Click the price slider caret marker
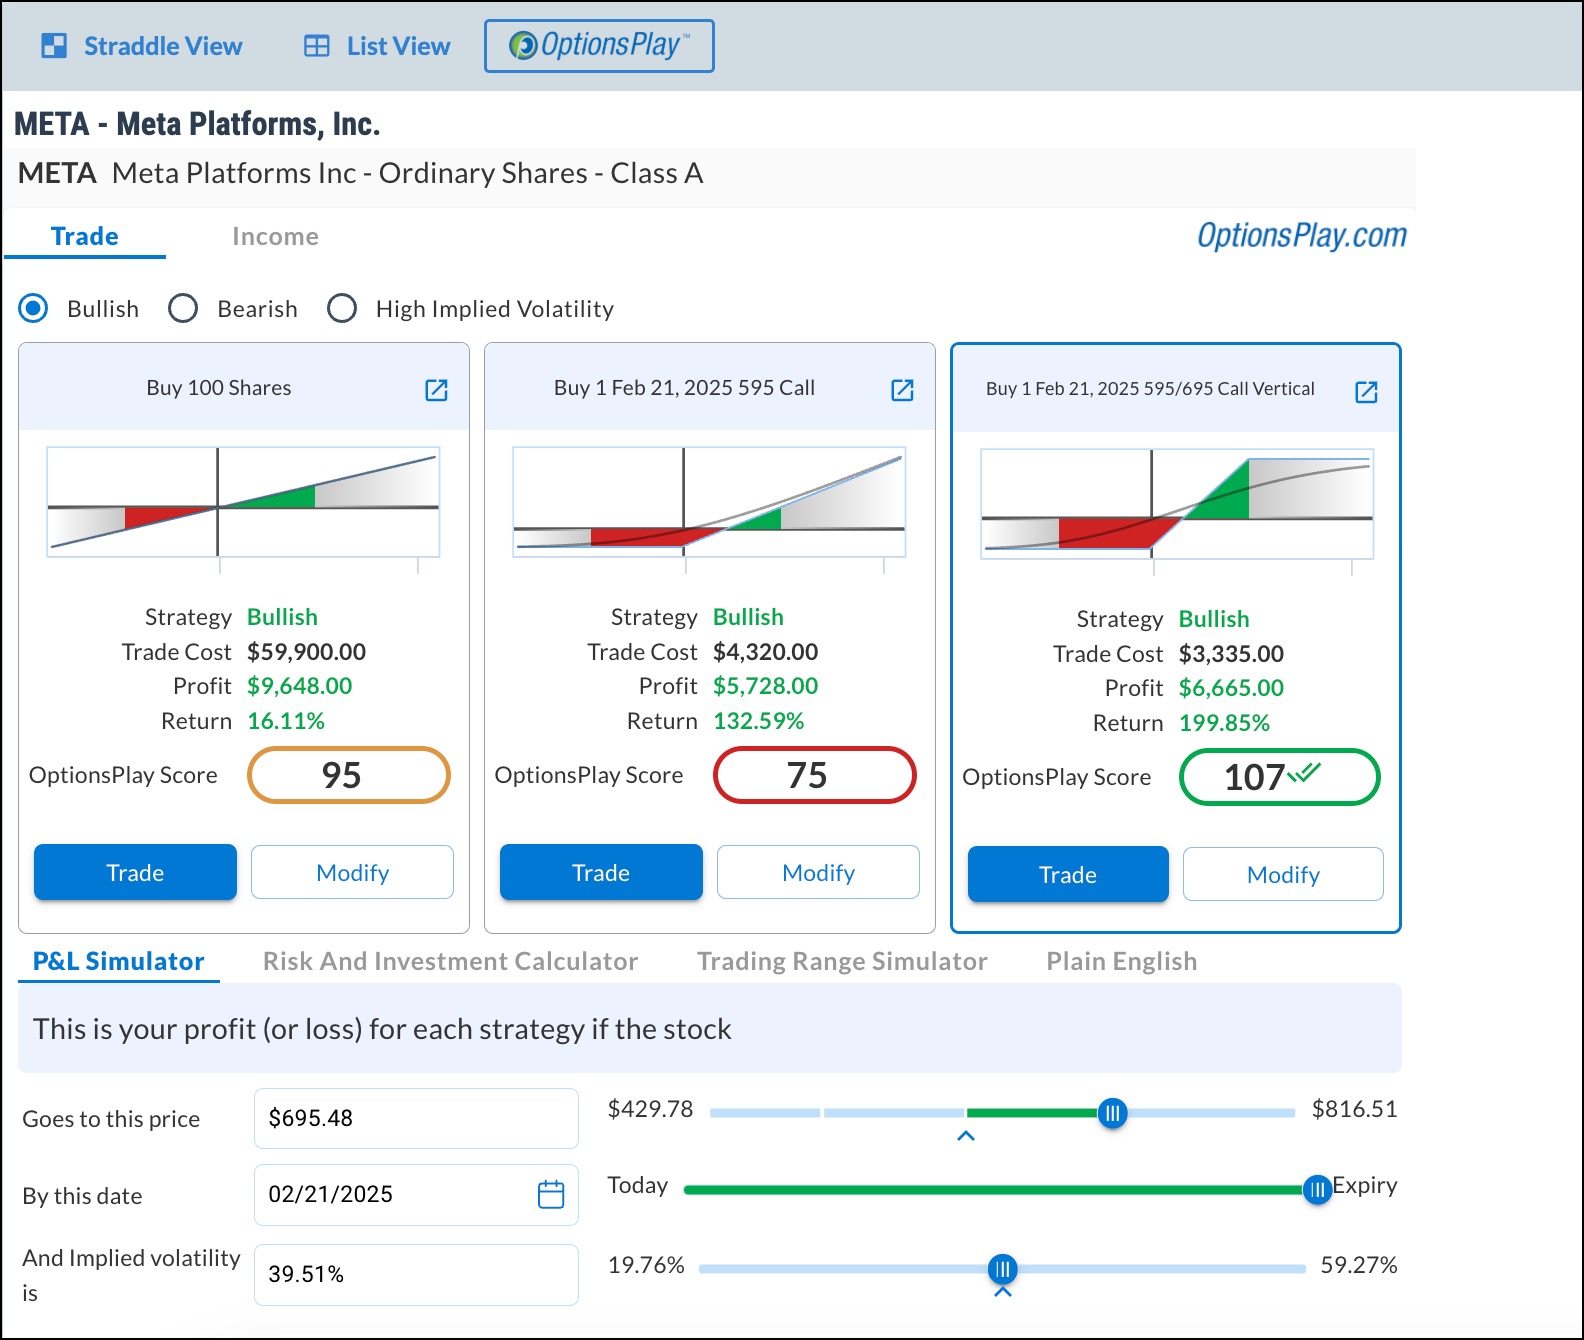This screenshot has width=1584, height=1340. click(966, 1136)
